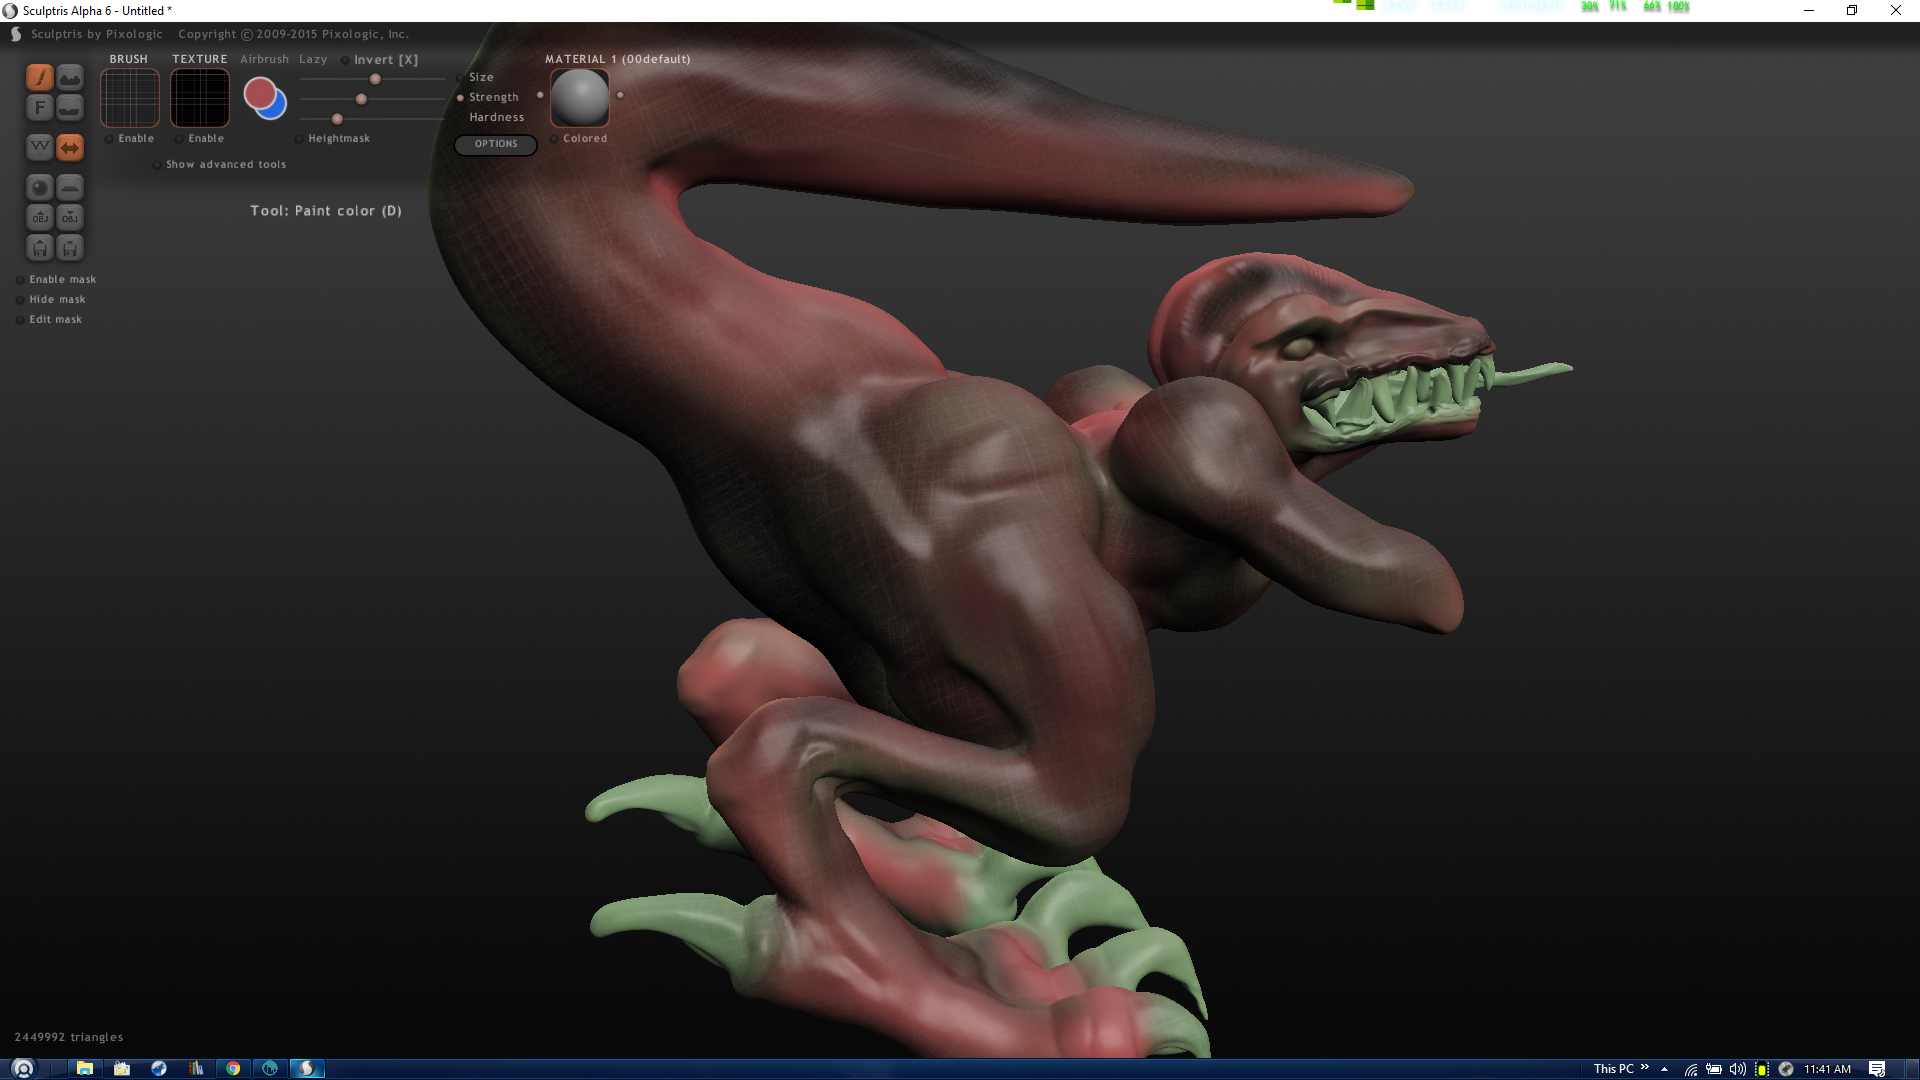This screenshot has height=1080, width=1920.
Task: Click the new sphere icon
Action: [x=40, y=187]
